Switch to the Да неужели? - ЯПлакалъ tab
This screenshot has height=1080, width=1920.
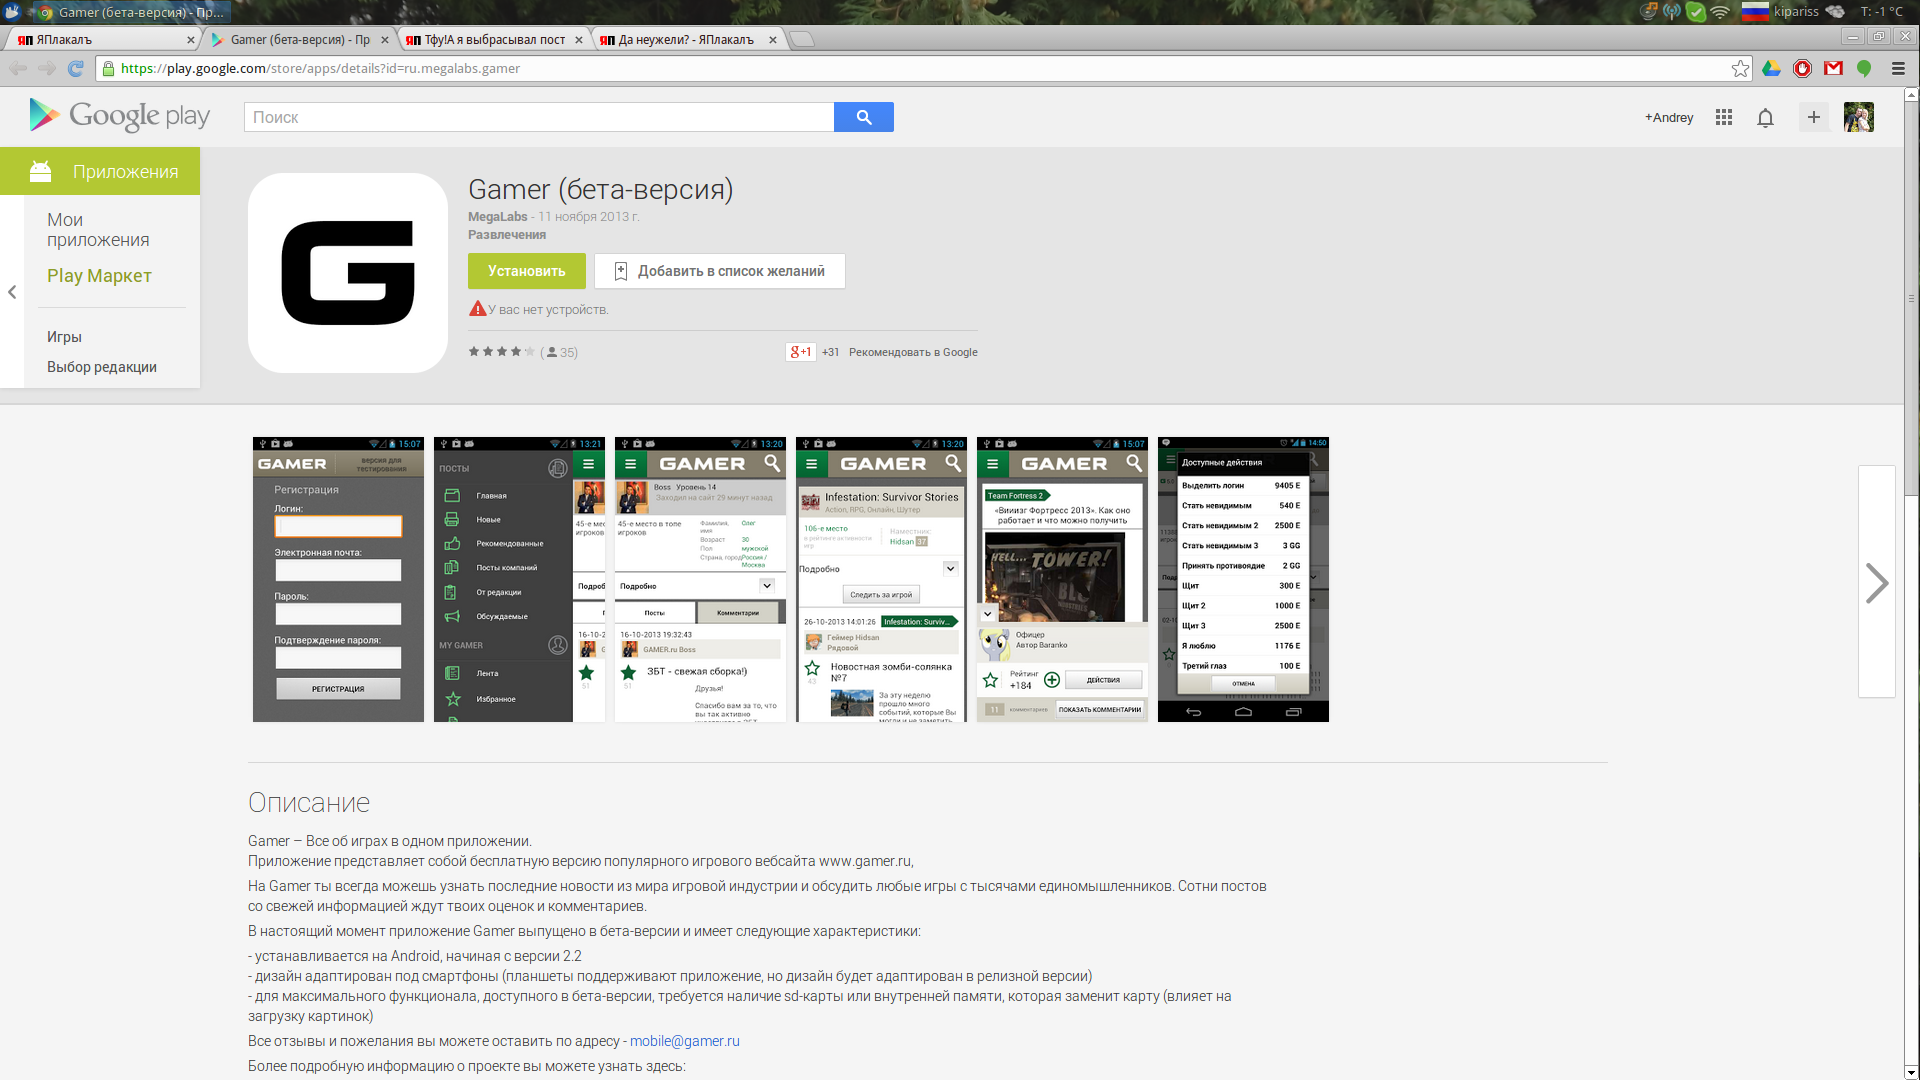click(x=686, y=40)
